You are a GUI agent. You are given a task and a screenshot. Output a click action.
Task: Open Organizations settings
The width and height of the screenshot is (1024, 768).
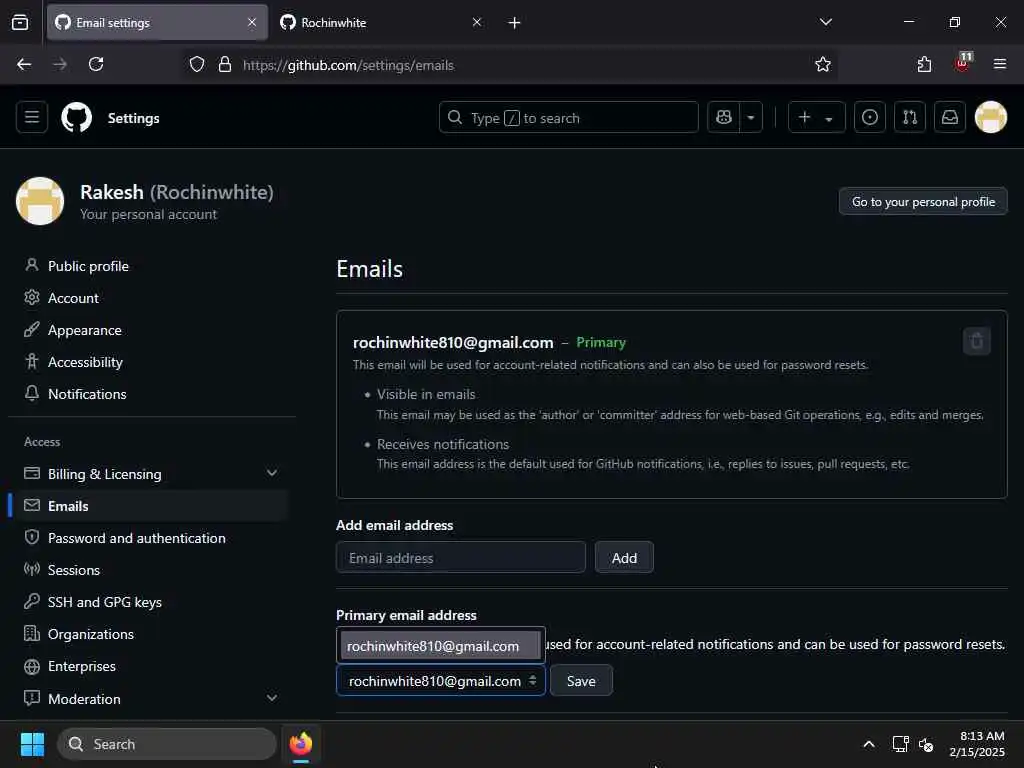pos(91,633)
